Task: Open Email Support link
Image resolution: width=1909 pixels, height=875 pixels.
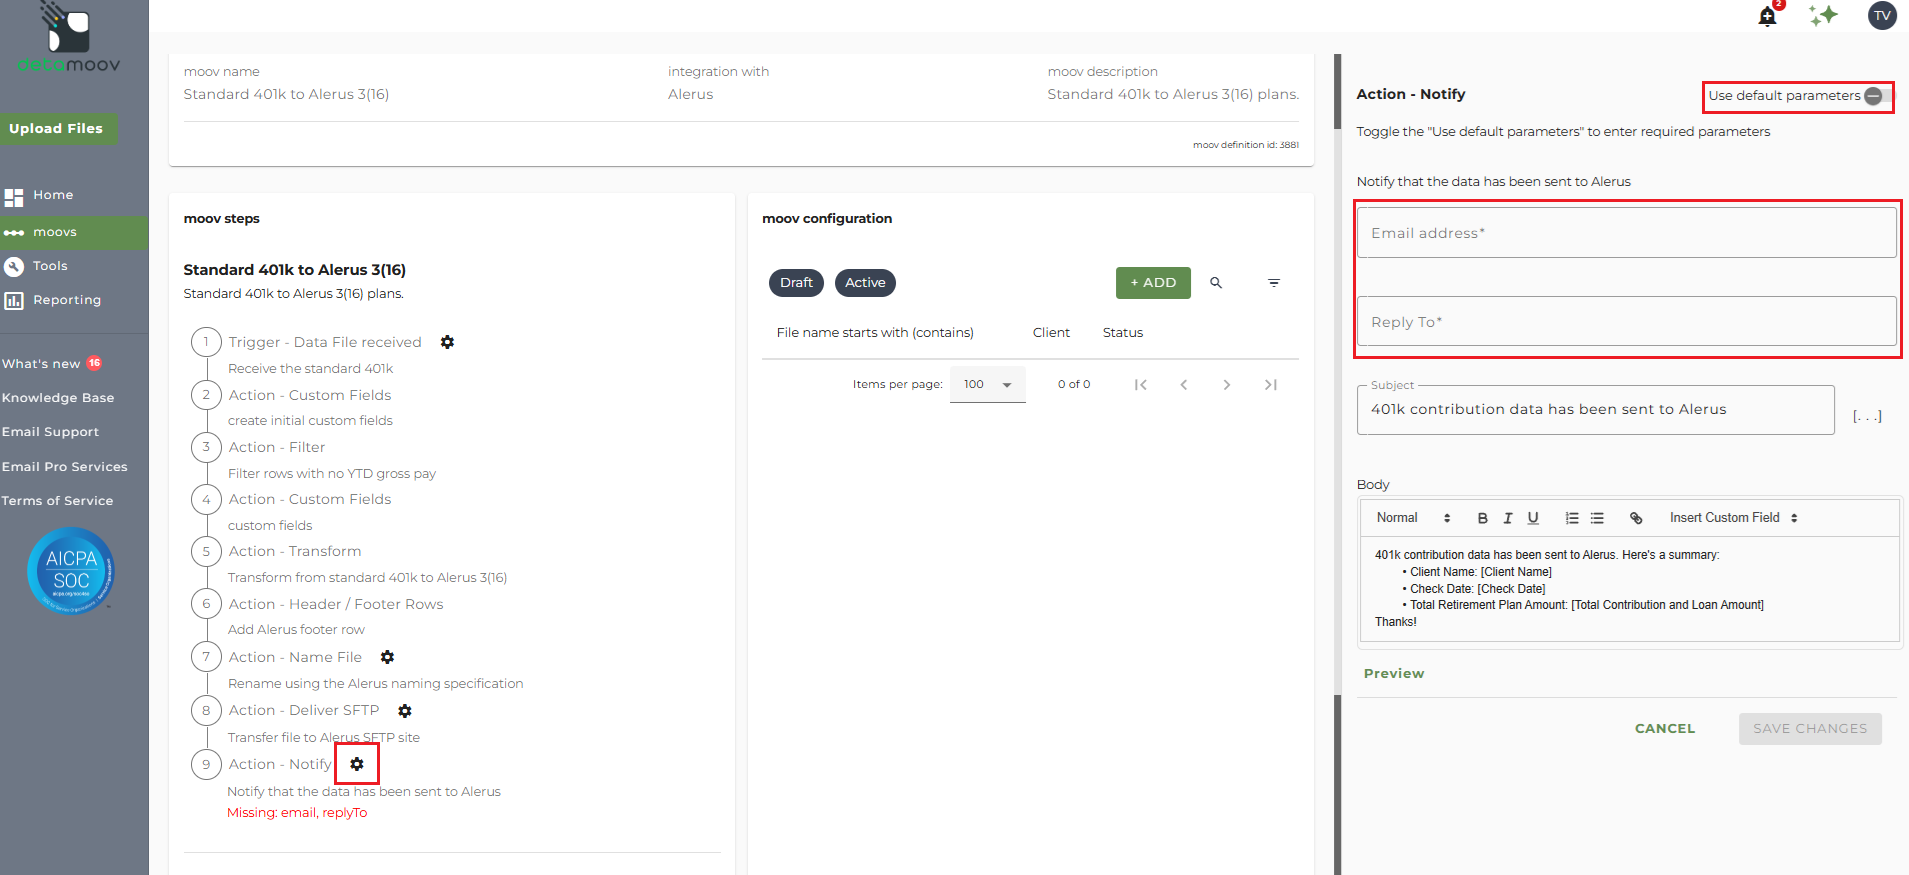Action: (50, 432)
